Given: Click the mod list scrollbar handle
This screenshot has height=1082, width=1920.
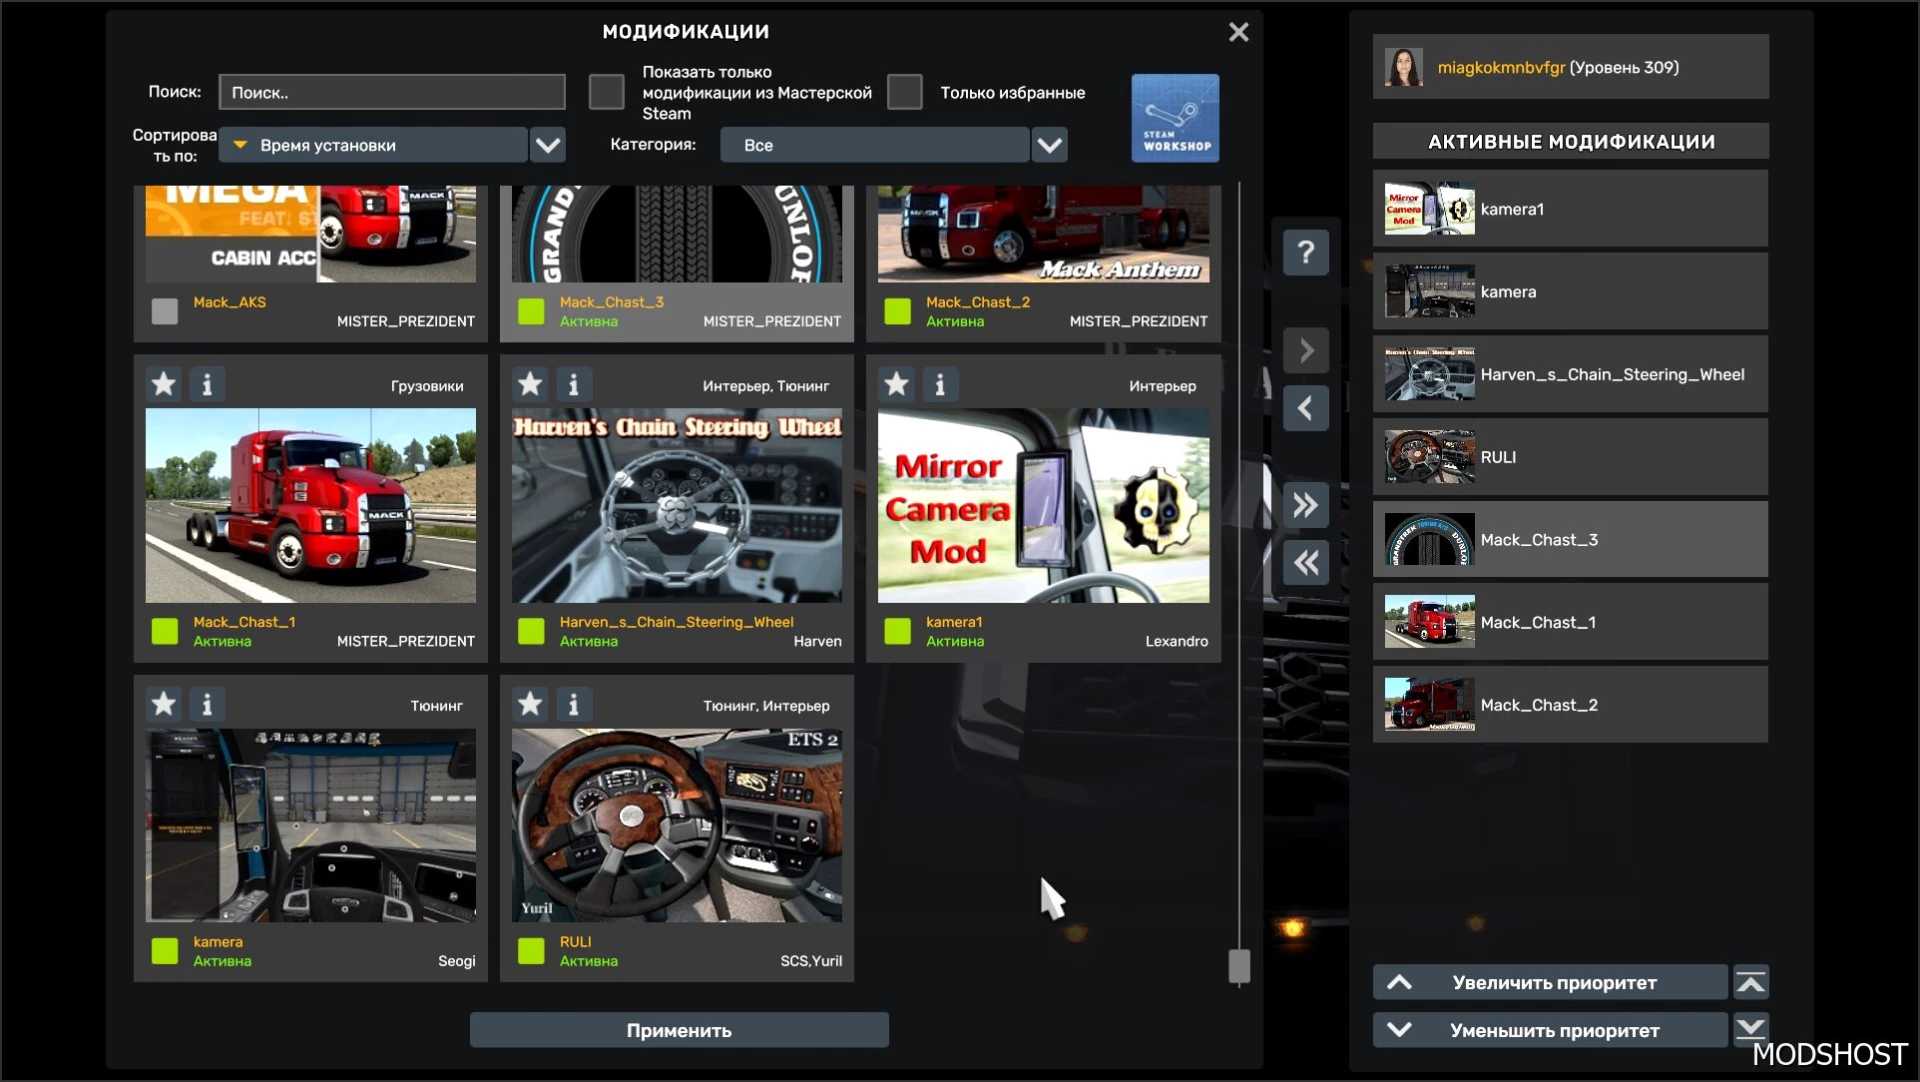Looking at the screenshot, I should point(1239,966).
